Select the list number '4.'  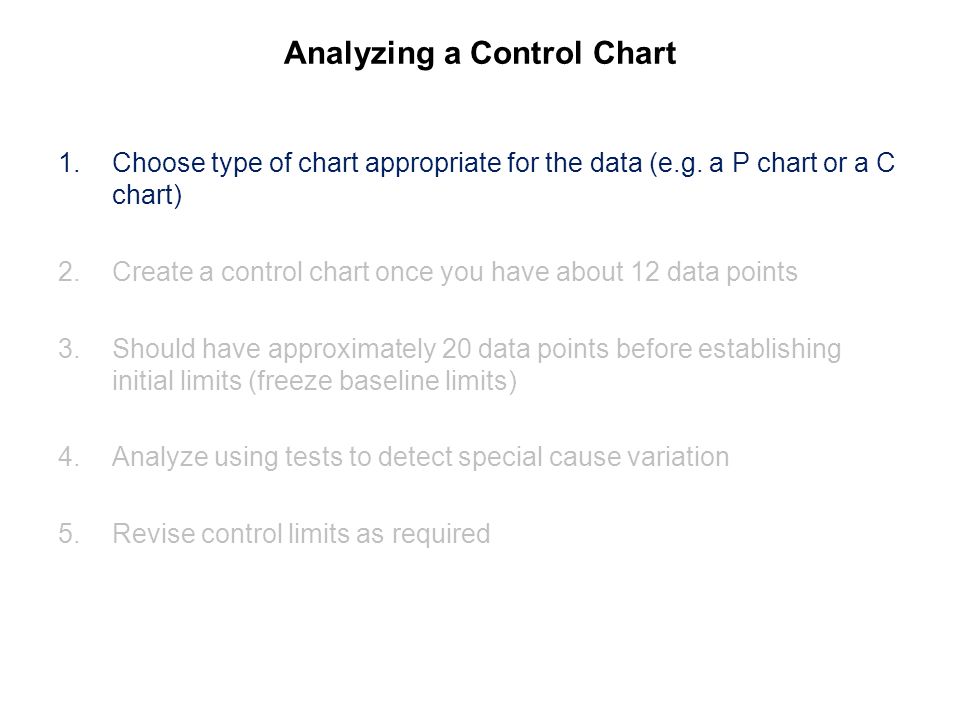click(69, 458)
